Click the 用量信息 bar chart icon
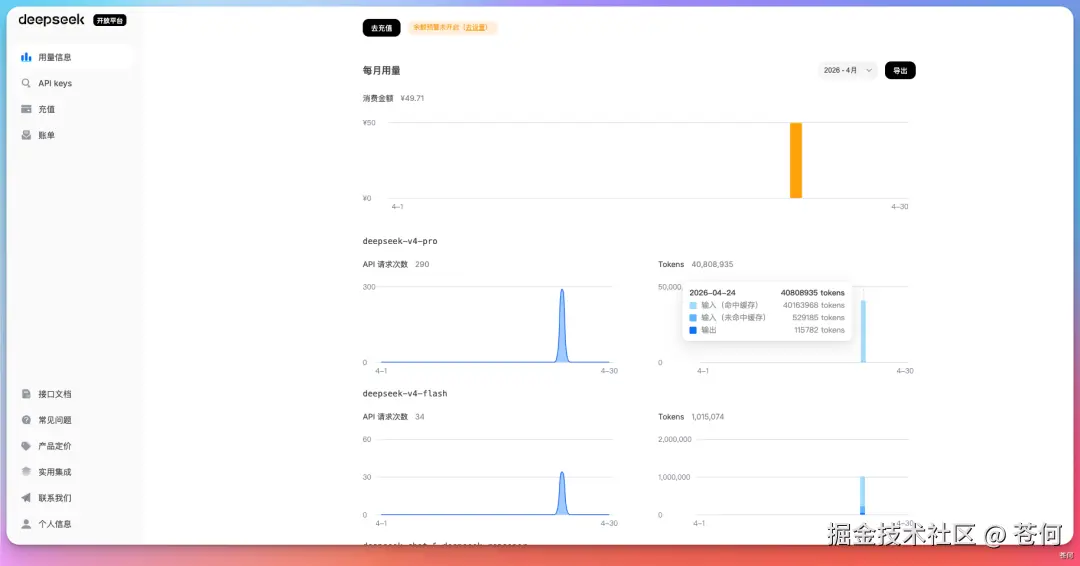The height and width of the screenshot is (566, 1080). point(26,57)
